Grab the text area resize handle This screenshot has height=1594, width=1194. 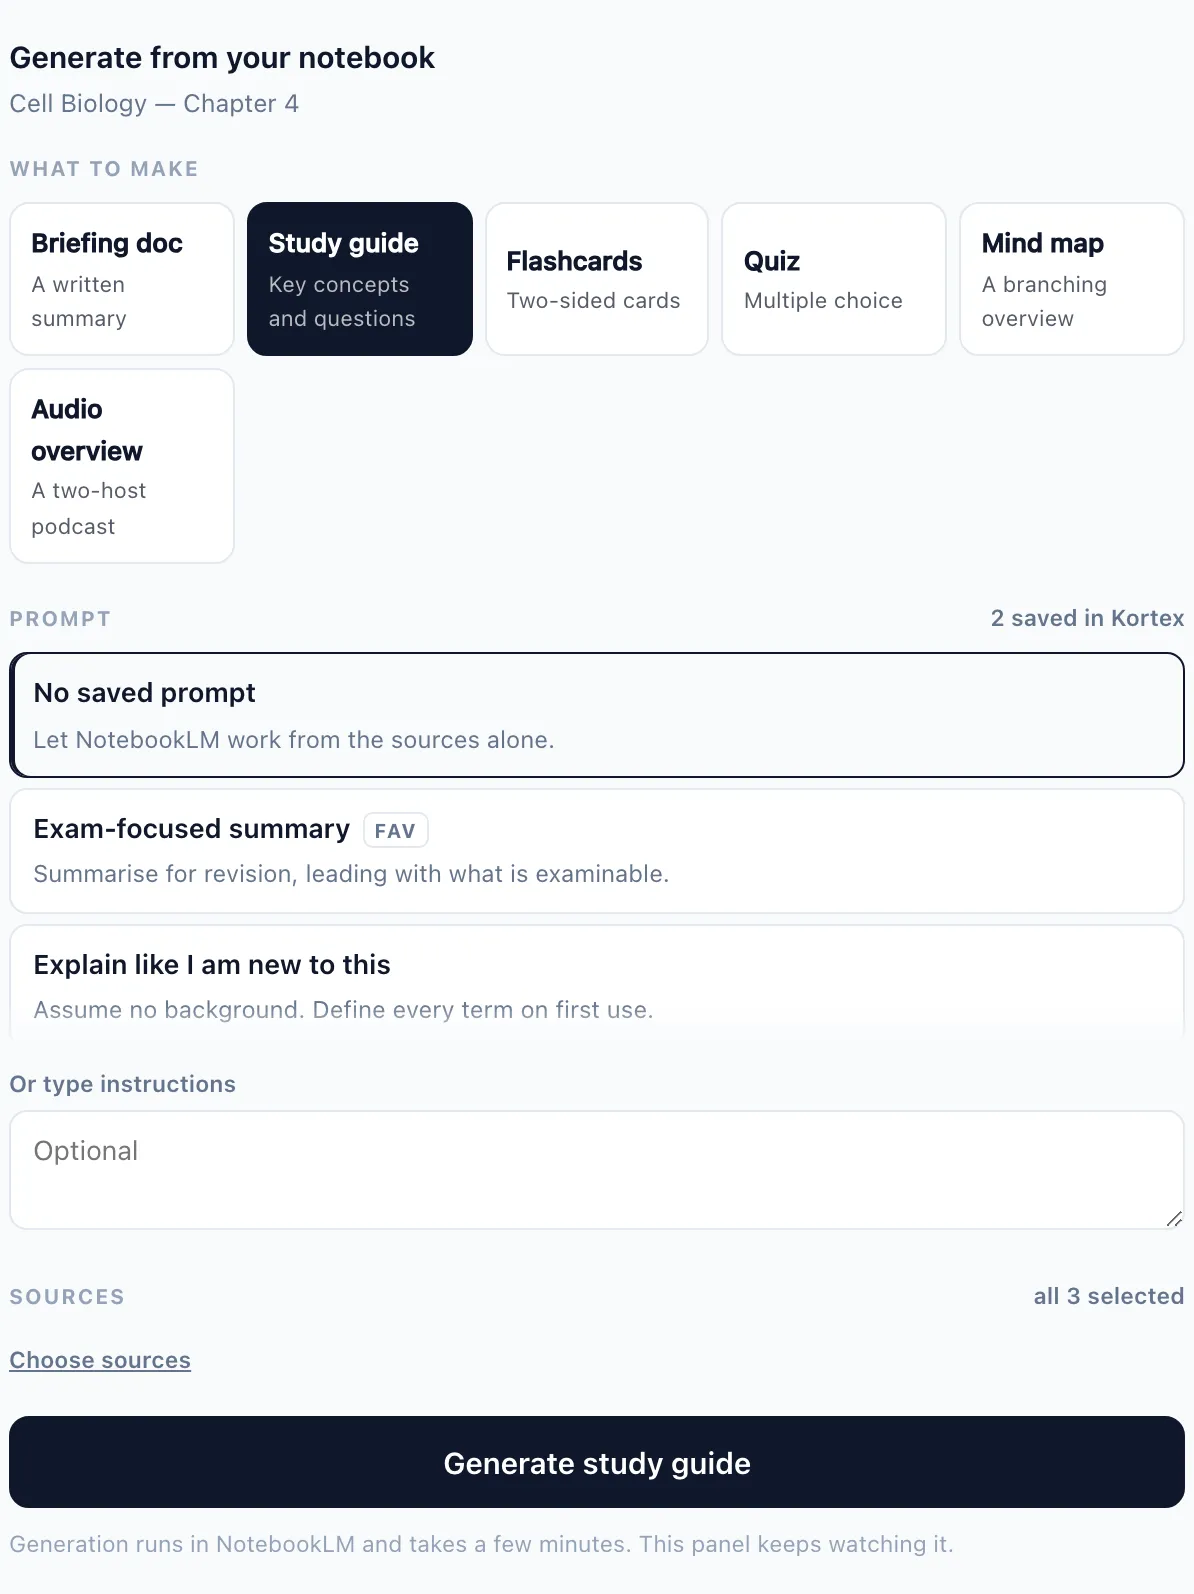coord(1174,1219)
